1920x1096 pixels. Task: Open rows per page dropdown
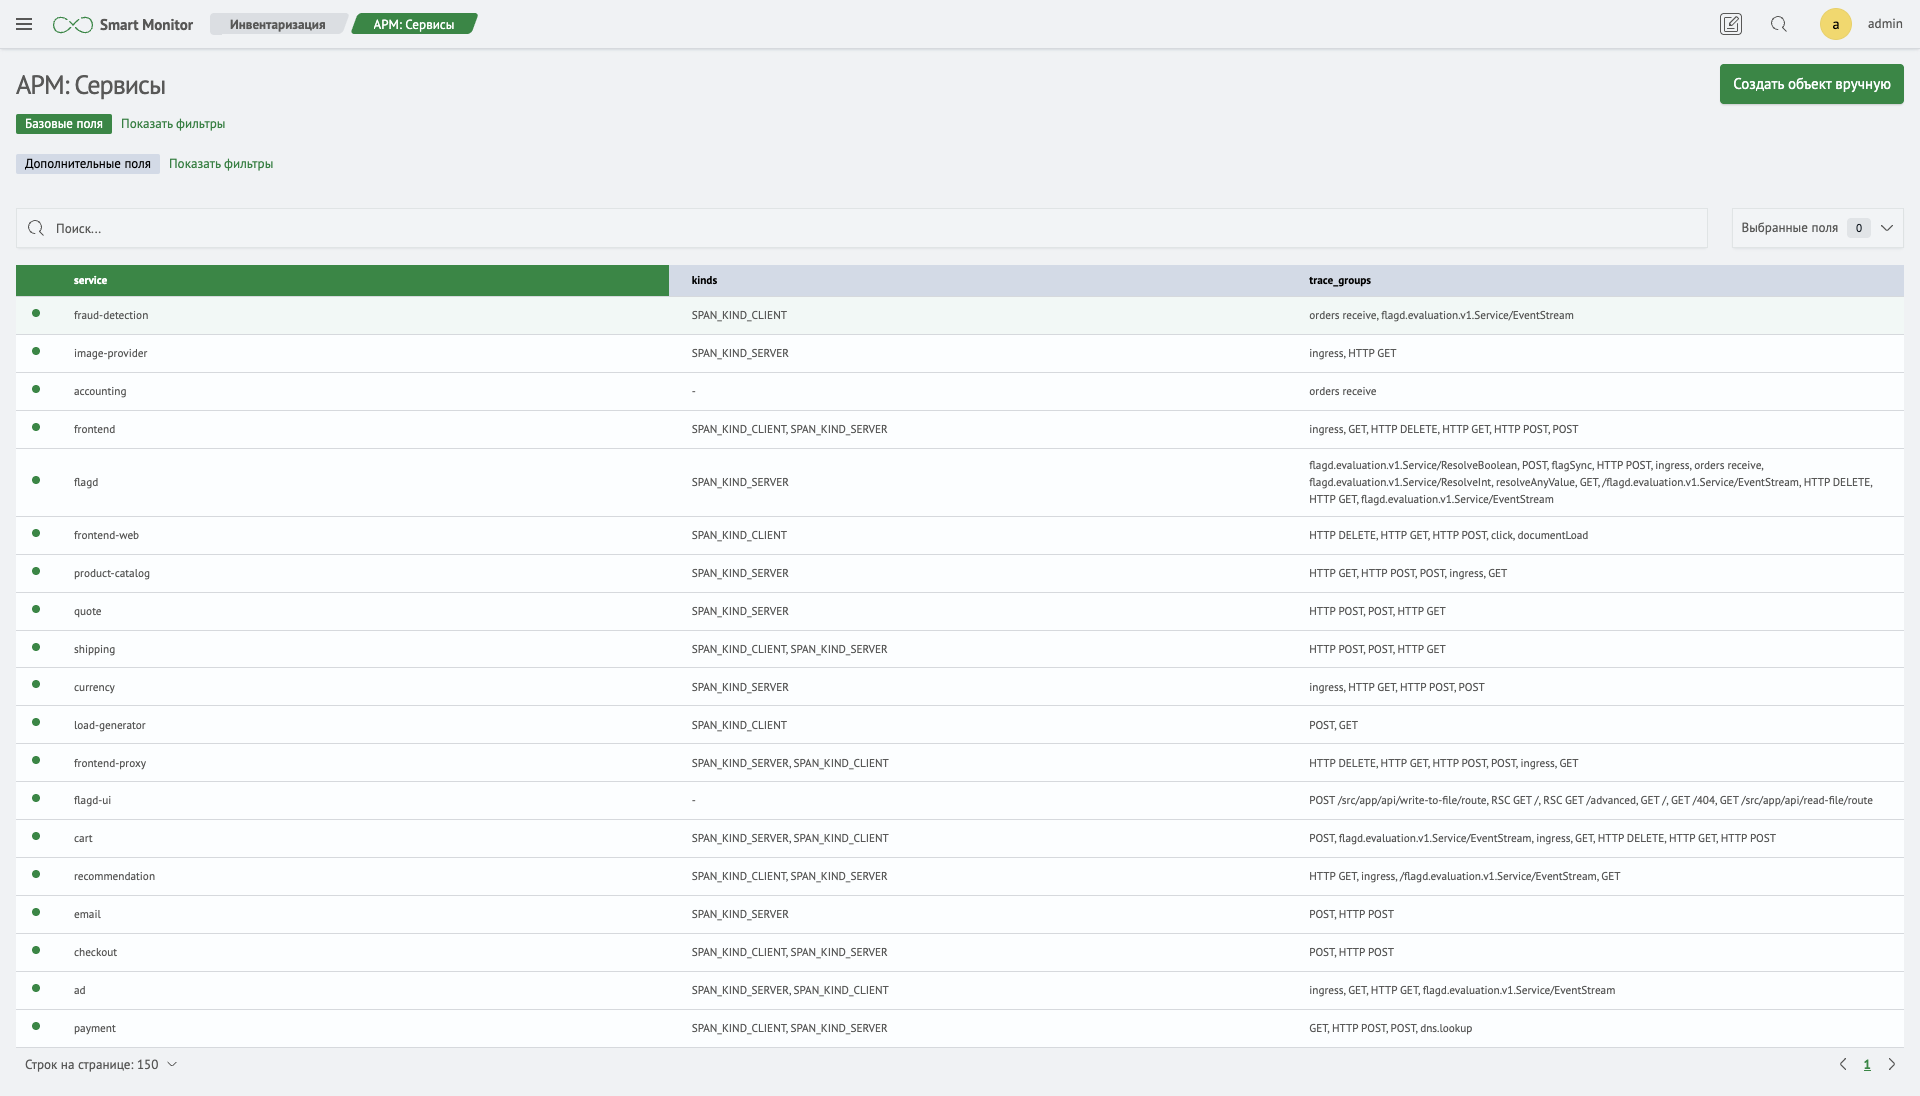click(x=101, y=1064)
